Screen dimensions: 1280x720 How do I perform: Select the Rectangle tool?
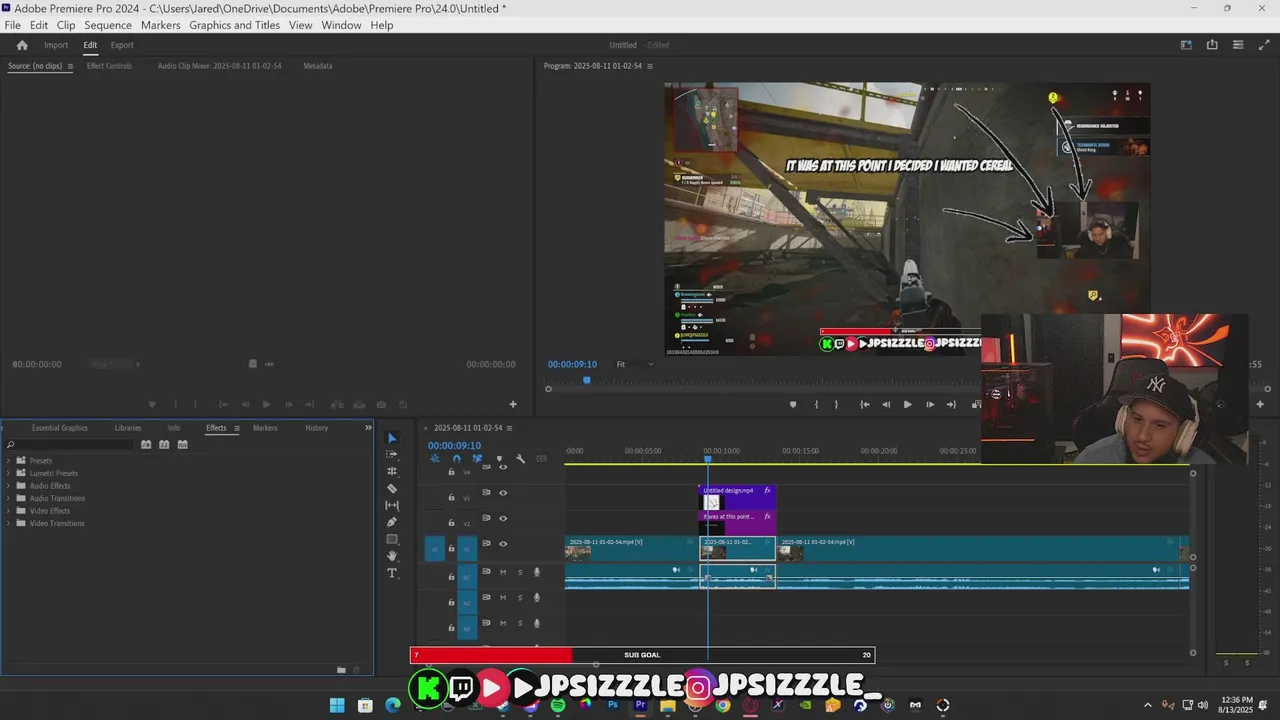pyautogui.click(x=392, y=539)
